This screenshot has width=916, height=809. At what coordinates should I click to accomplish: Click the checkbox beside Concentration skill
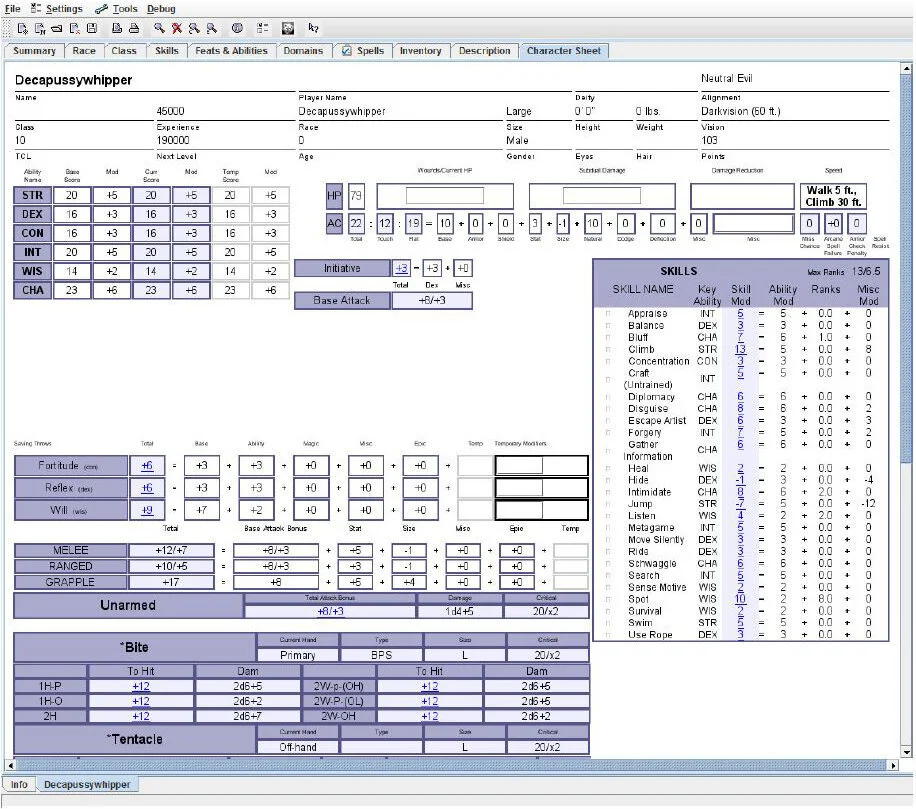[608, 361]
